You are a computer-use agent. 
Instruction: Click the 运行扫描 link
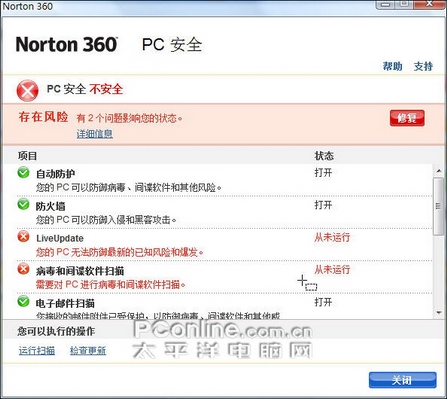tap(37, 351)
